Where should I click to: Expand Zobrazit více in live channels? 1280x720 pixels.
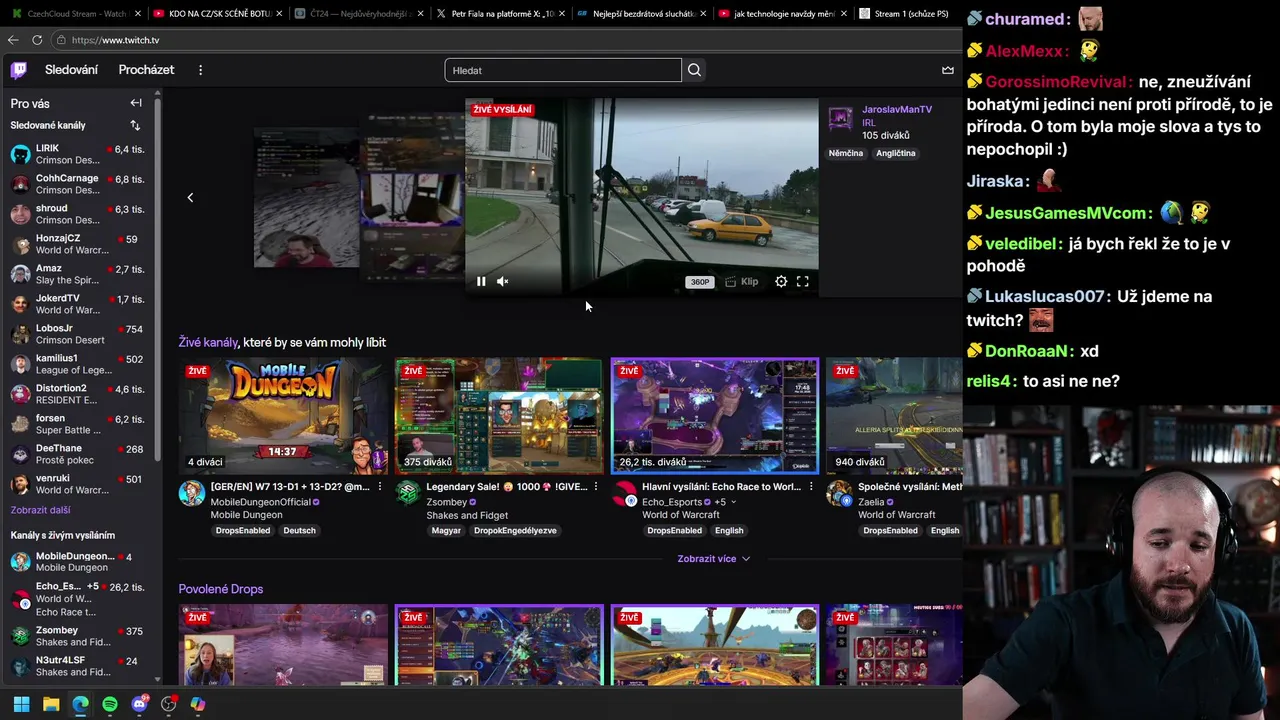tap(713, 559)
